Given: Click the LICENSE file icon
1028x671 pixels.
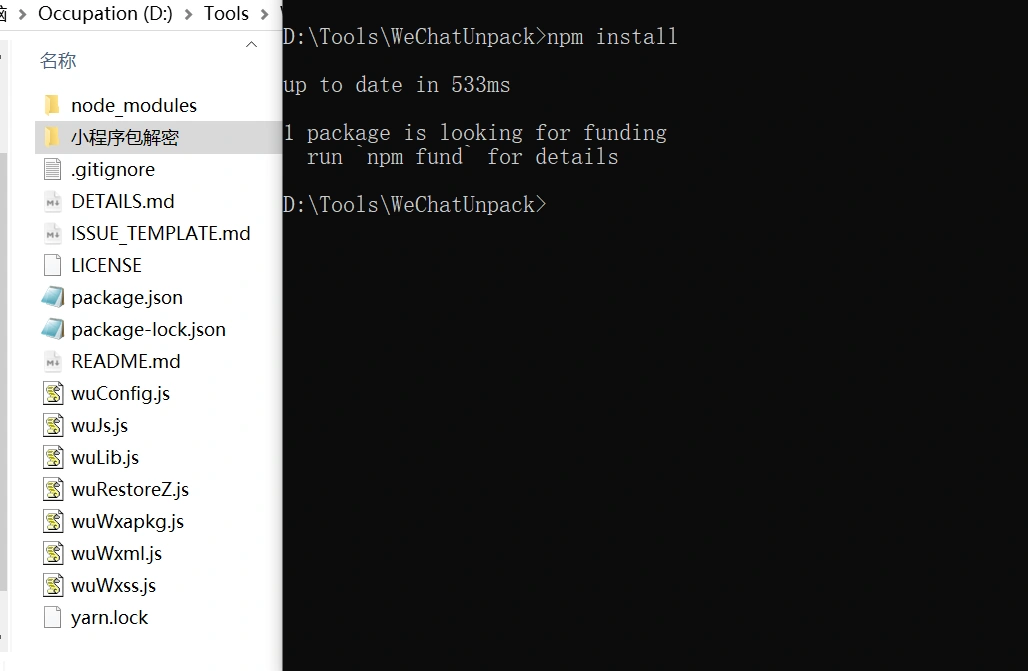Looking at the screenshot, I should click(x=53, y=265).
